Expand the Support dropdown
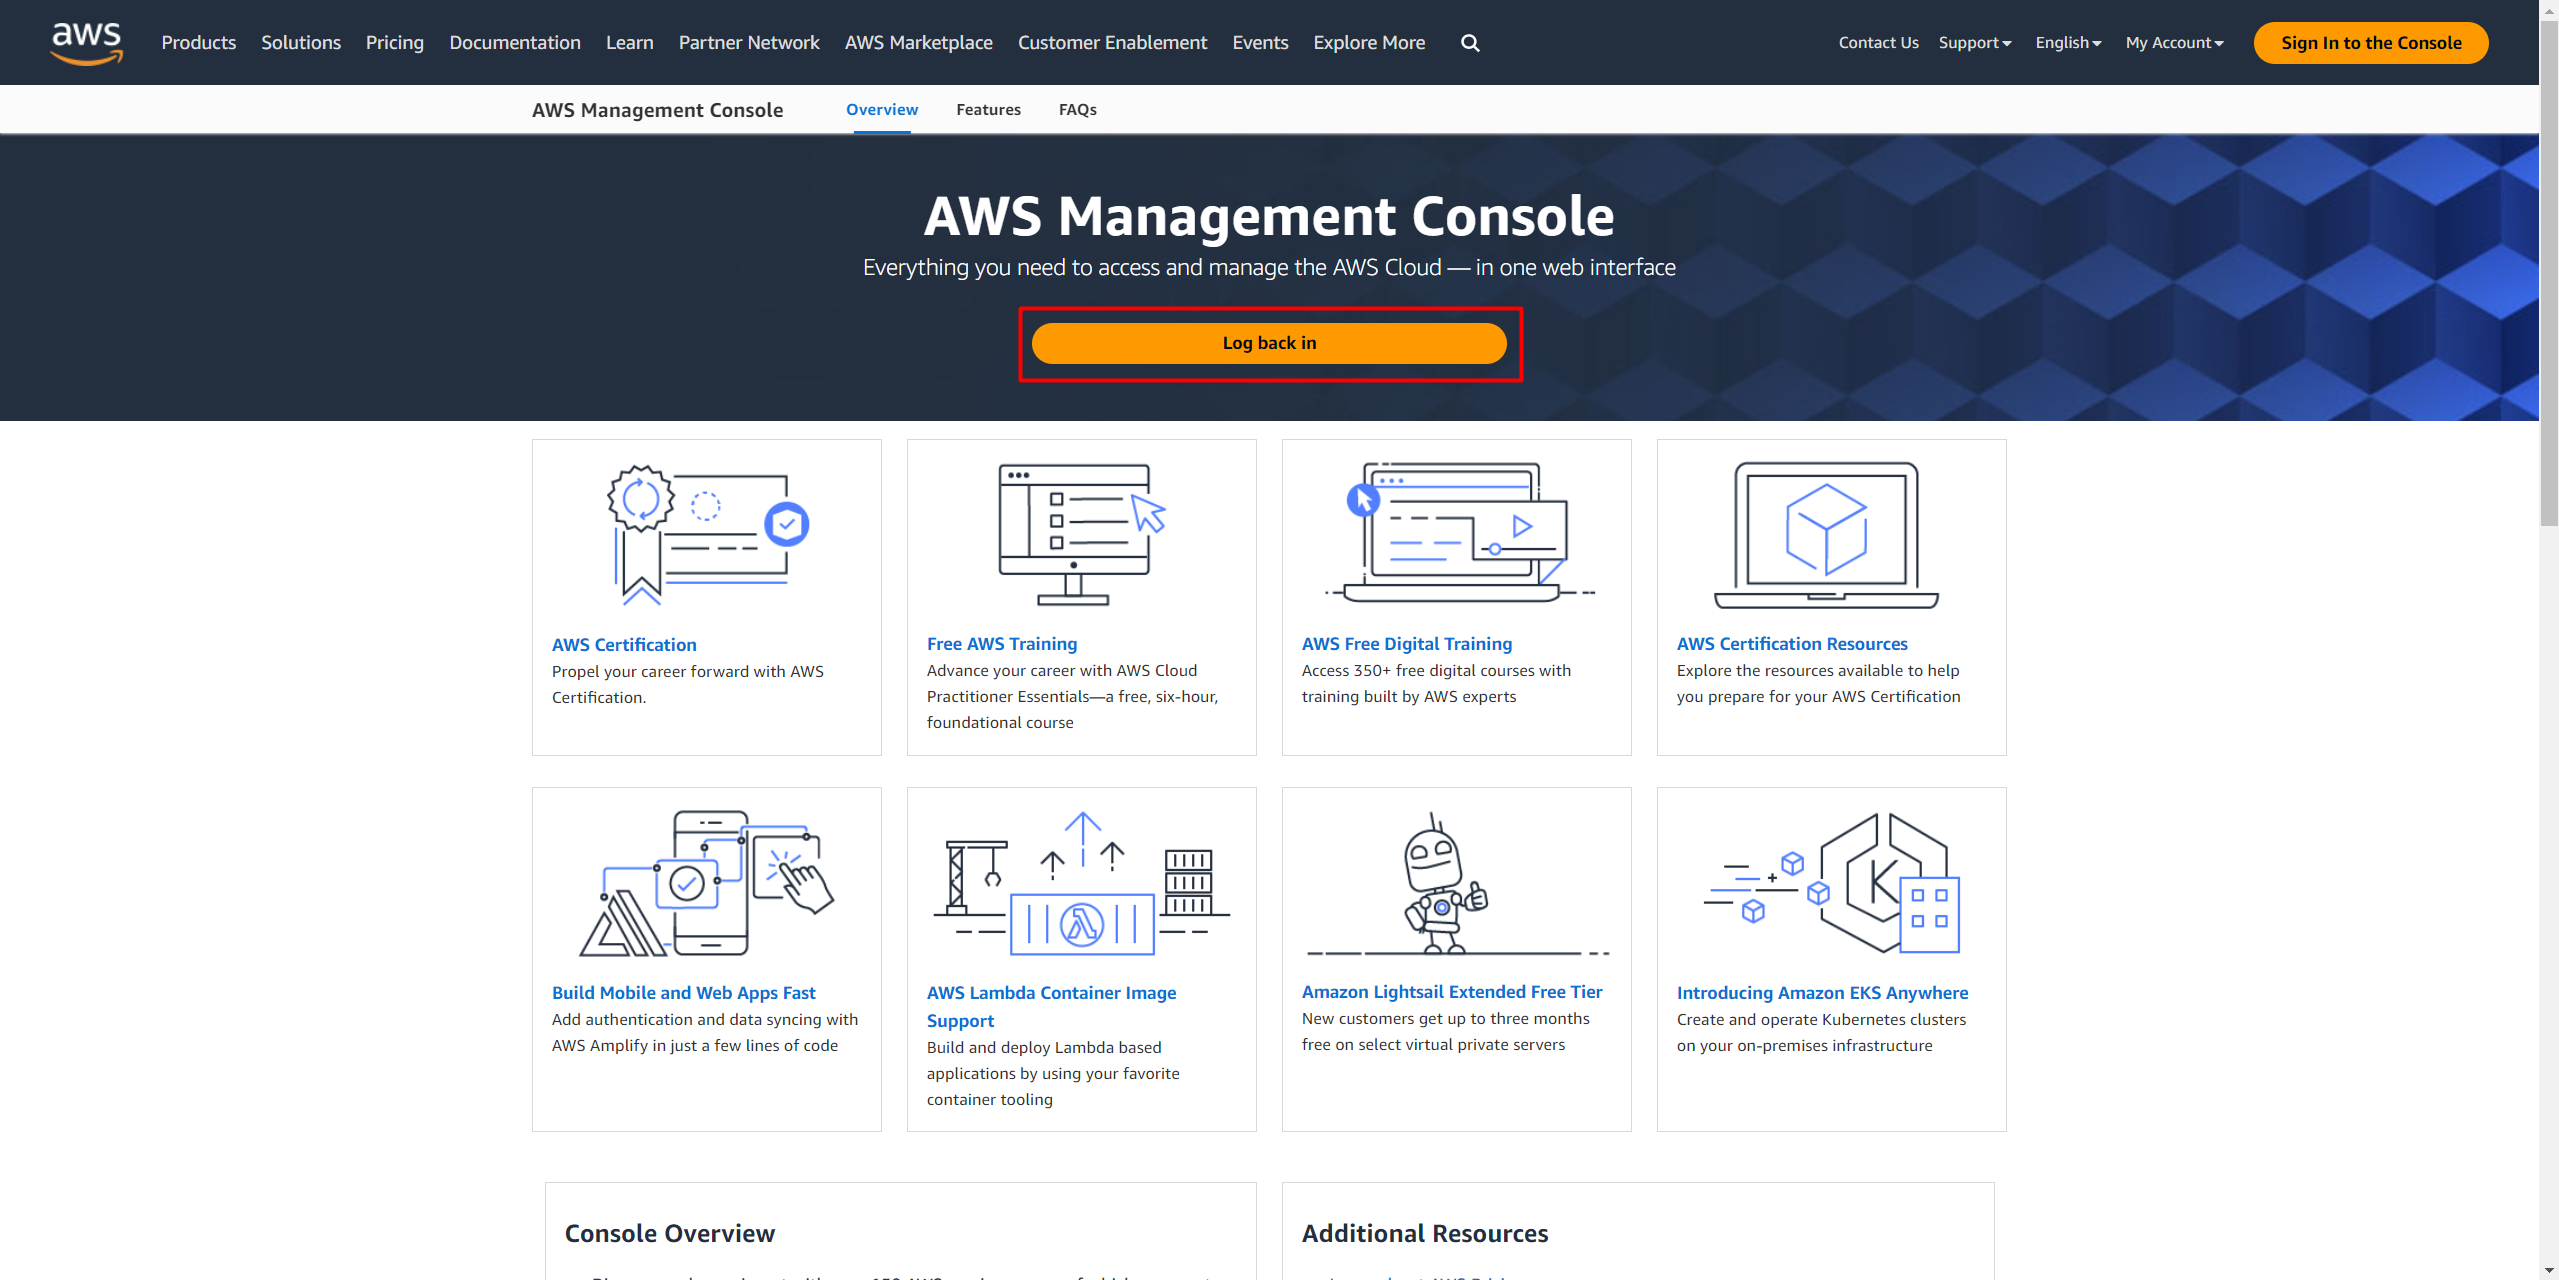 pos(1975,43)
